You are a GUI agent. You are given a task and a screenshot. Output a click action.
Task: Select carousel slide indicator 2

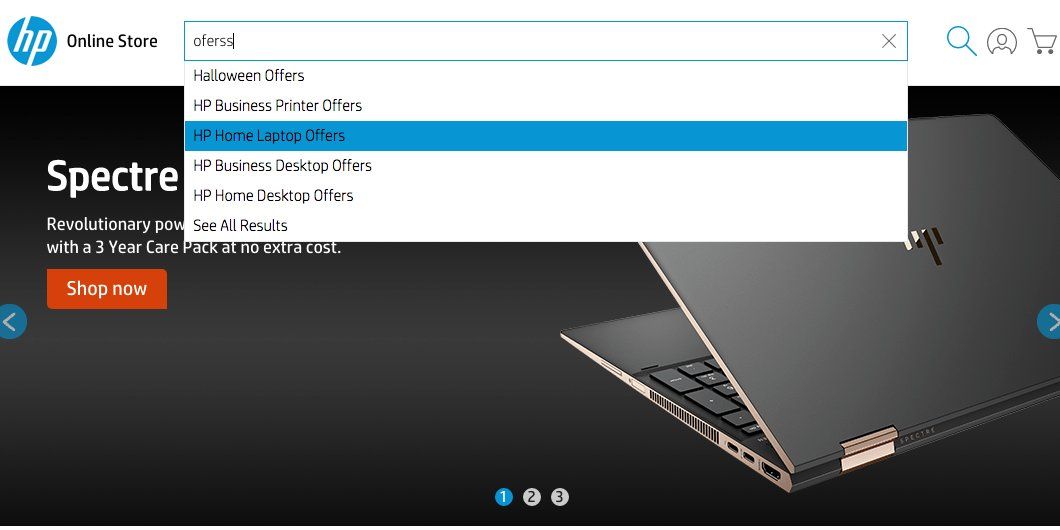(x=532, y=498)
